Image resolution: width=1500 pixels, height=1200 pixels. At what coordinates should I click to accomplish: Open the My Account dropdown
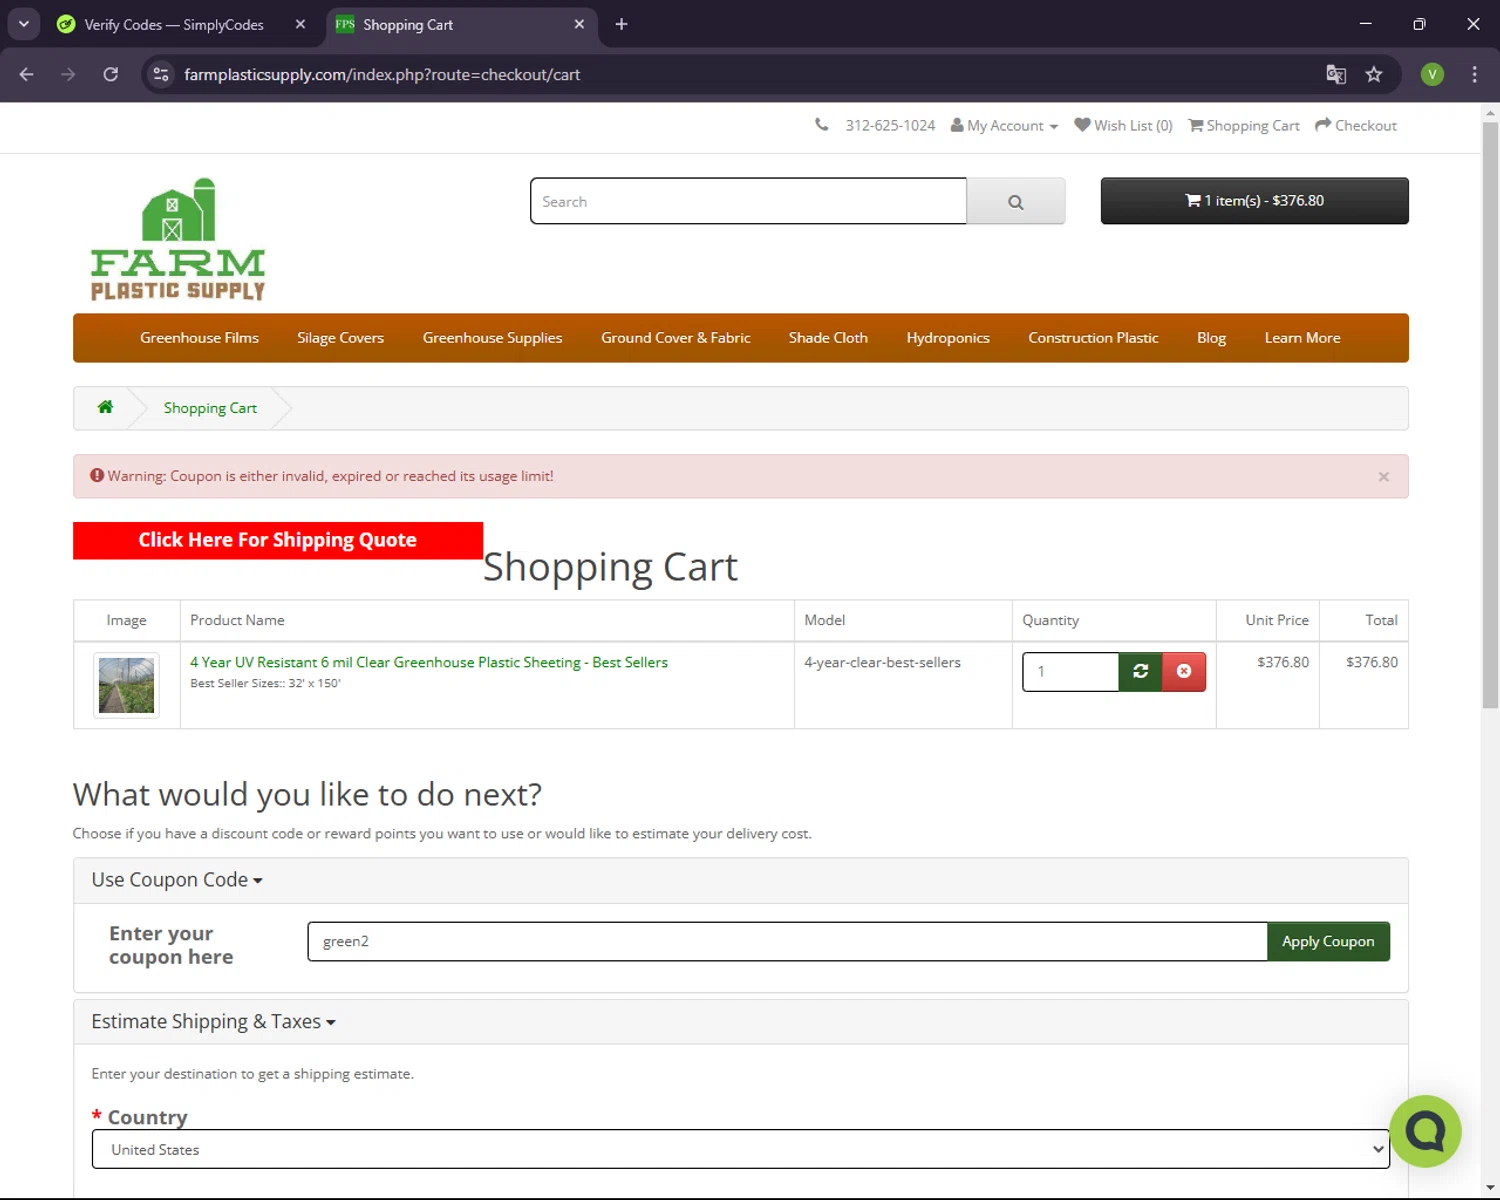[x=1004, y=126]
